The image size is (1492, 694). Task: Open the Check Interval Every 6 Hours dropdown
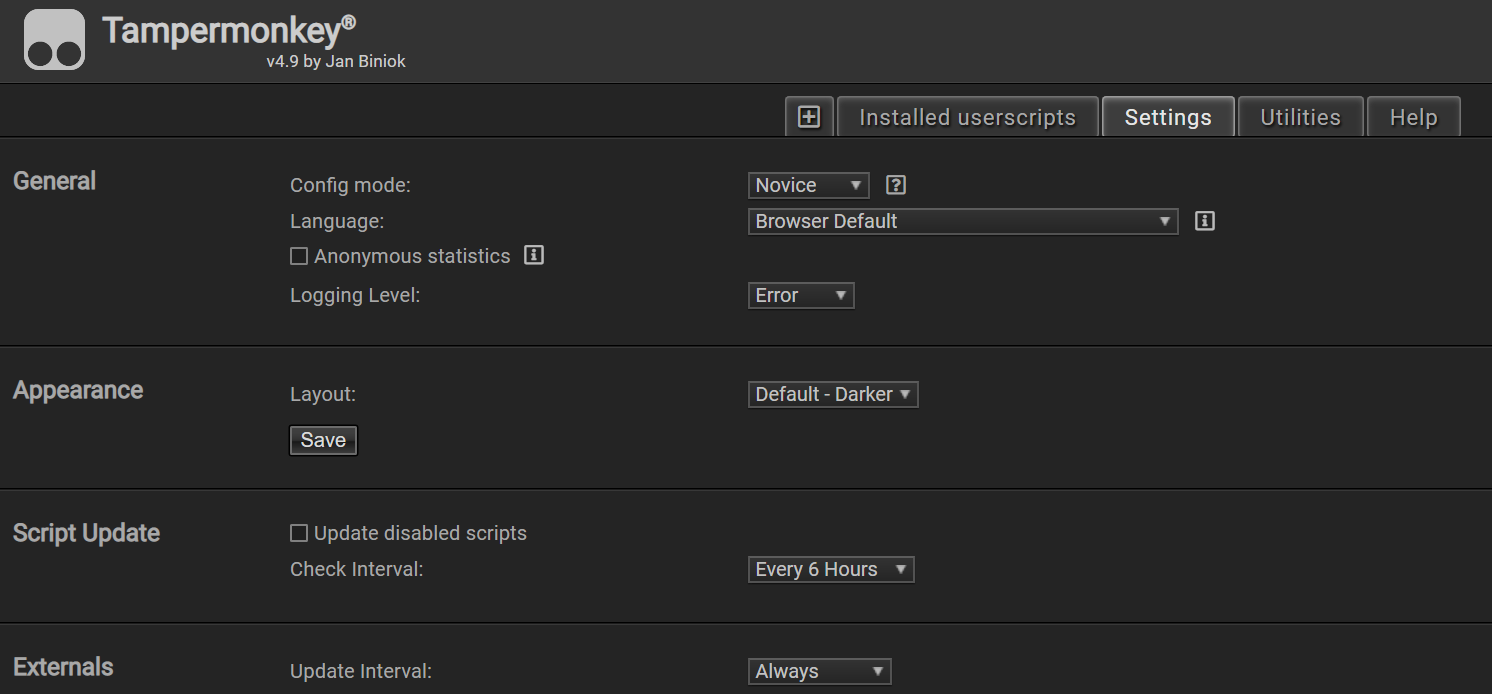(831, 569)
